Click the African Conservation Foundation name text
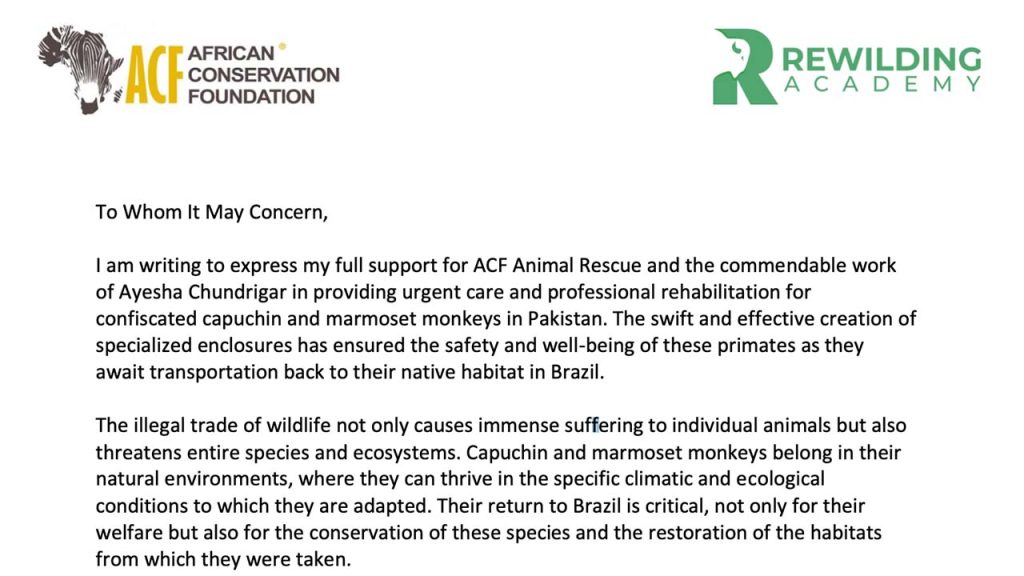 263,74
